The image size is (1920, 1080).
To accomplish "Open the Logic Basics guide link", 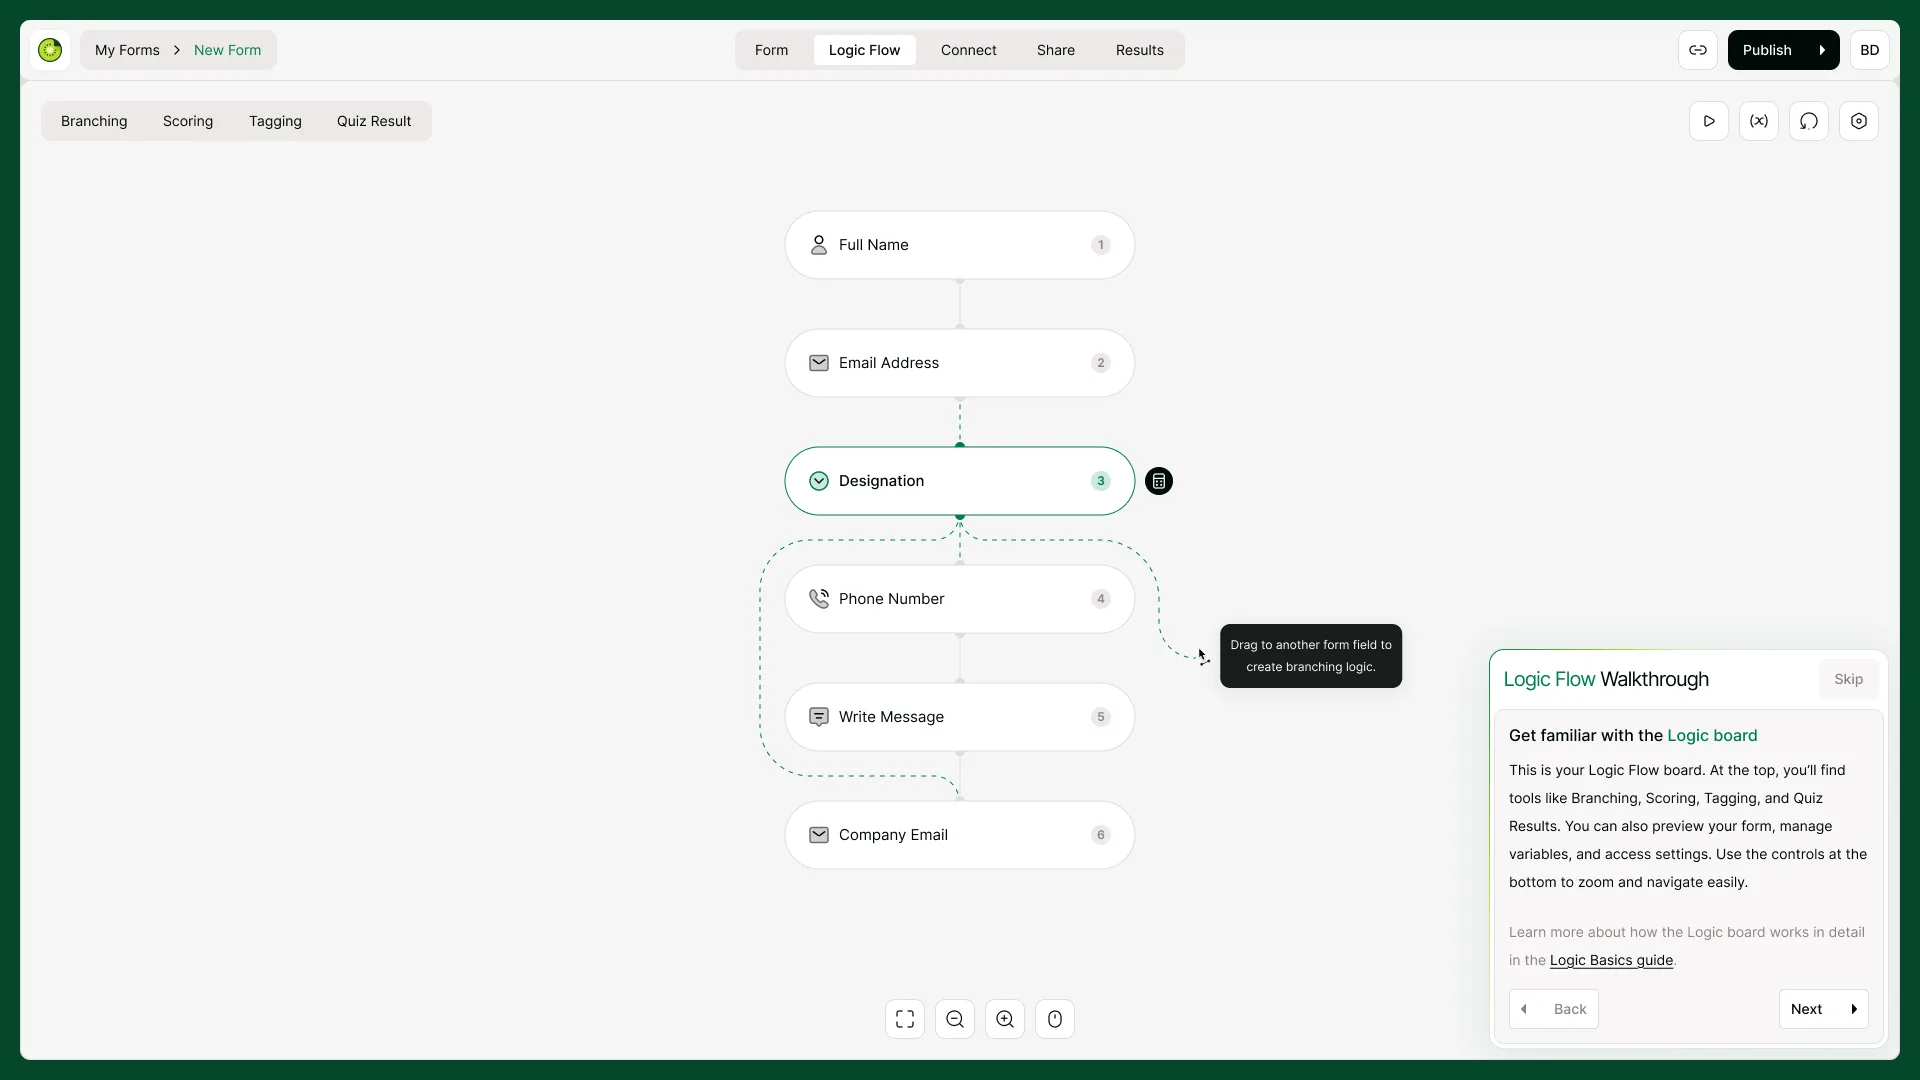I will point(1611,960).
